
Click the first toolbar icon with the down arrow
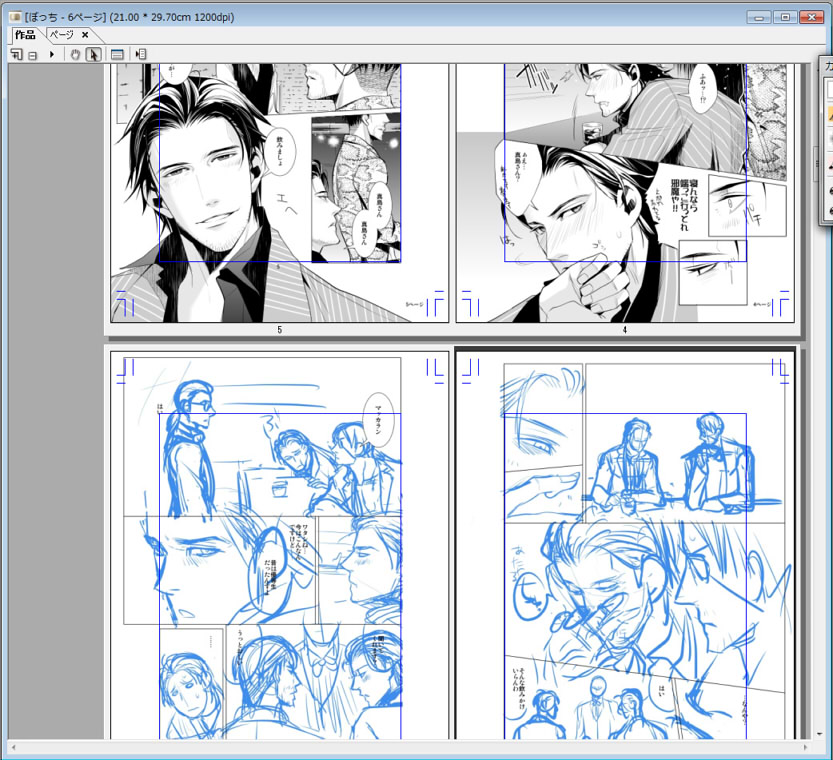pyautogui.click(x=17, y=54)
